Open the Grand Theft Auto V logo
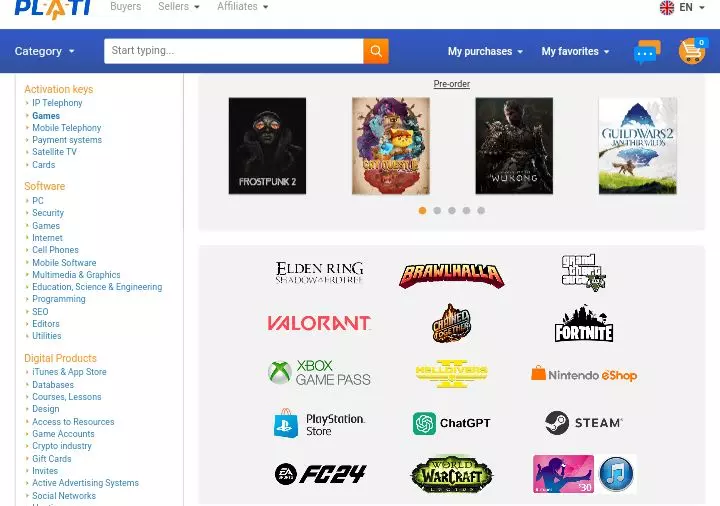Viewport: 720px width, 506px height. 584,273
